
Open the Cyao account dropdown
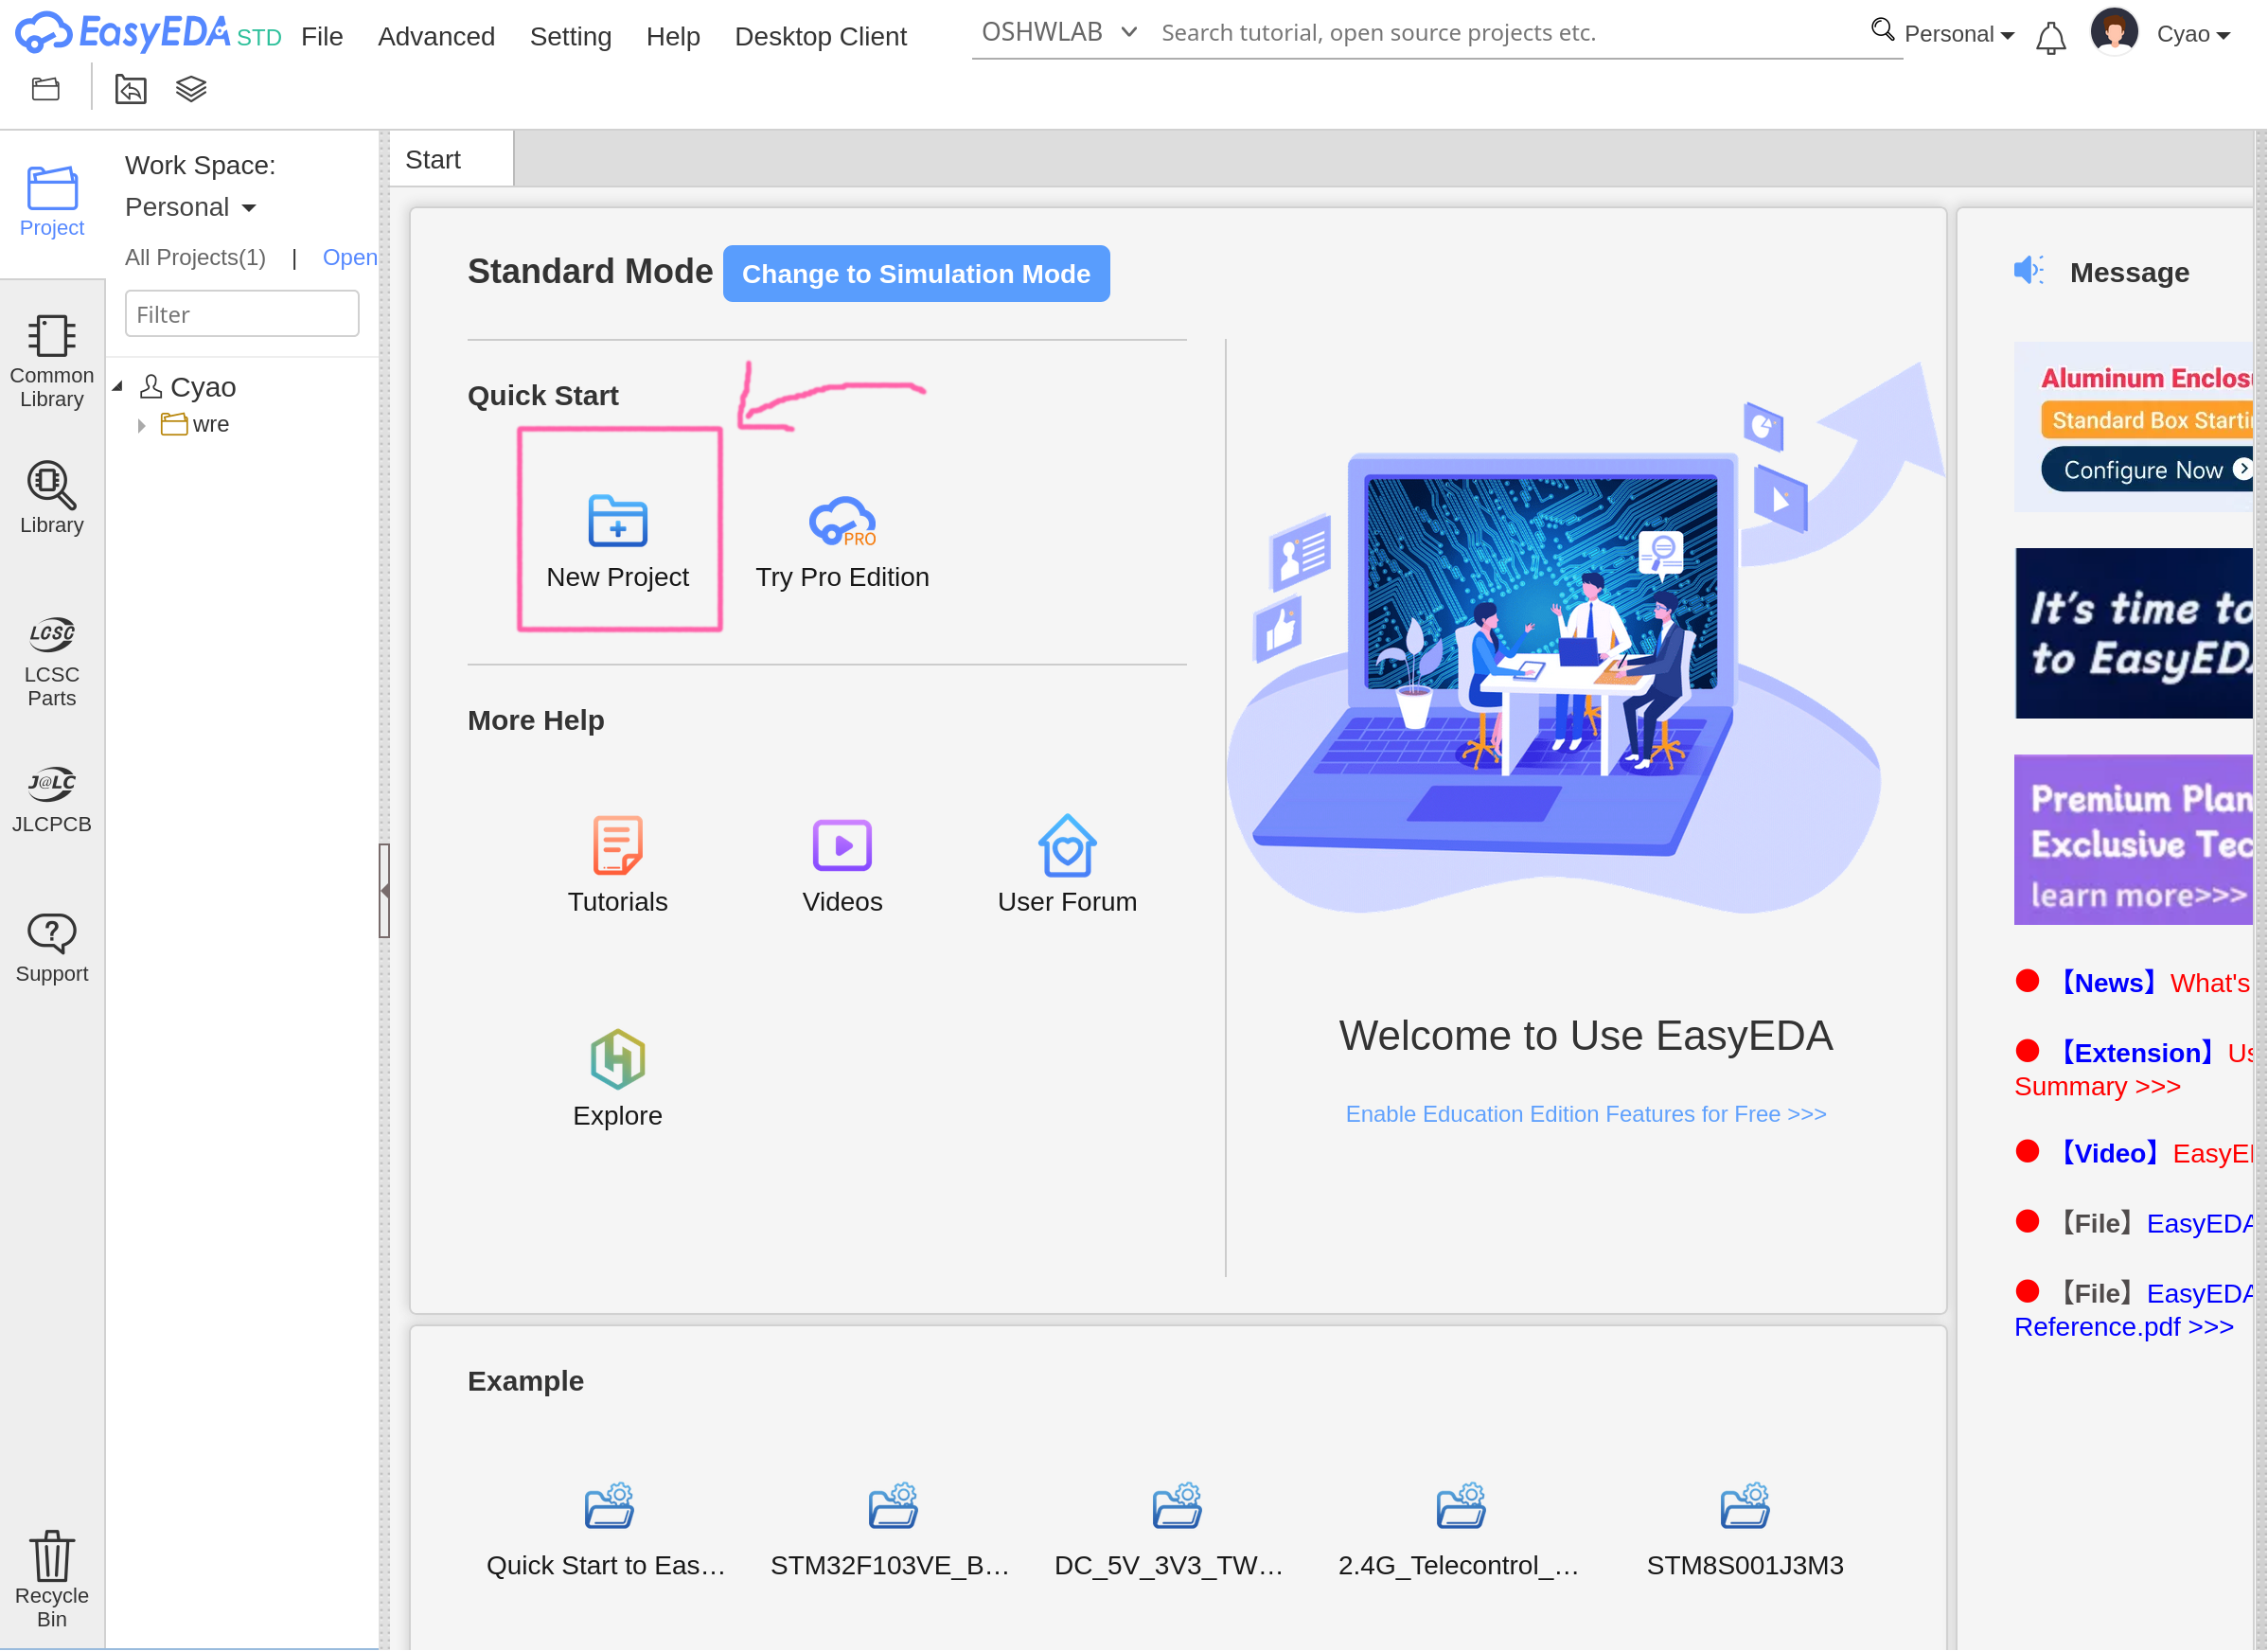tap(2193, 34)
